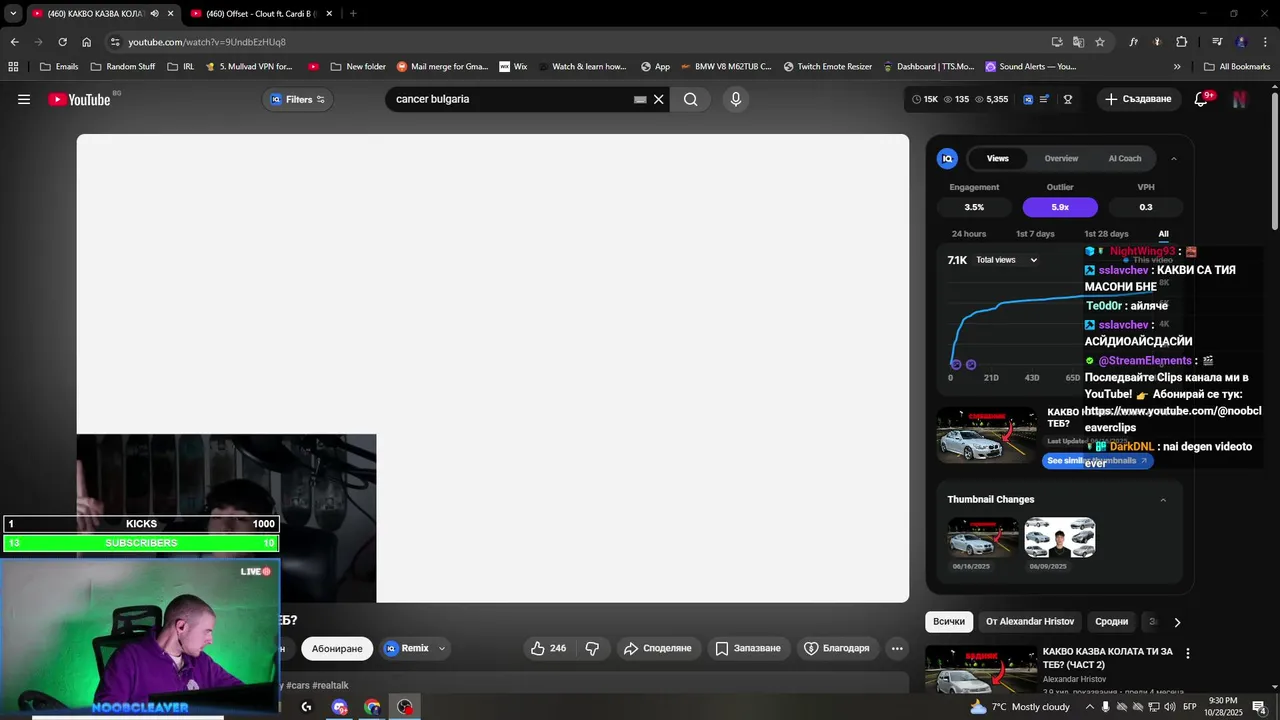Like the video with thumbs up

point(548,649)
